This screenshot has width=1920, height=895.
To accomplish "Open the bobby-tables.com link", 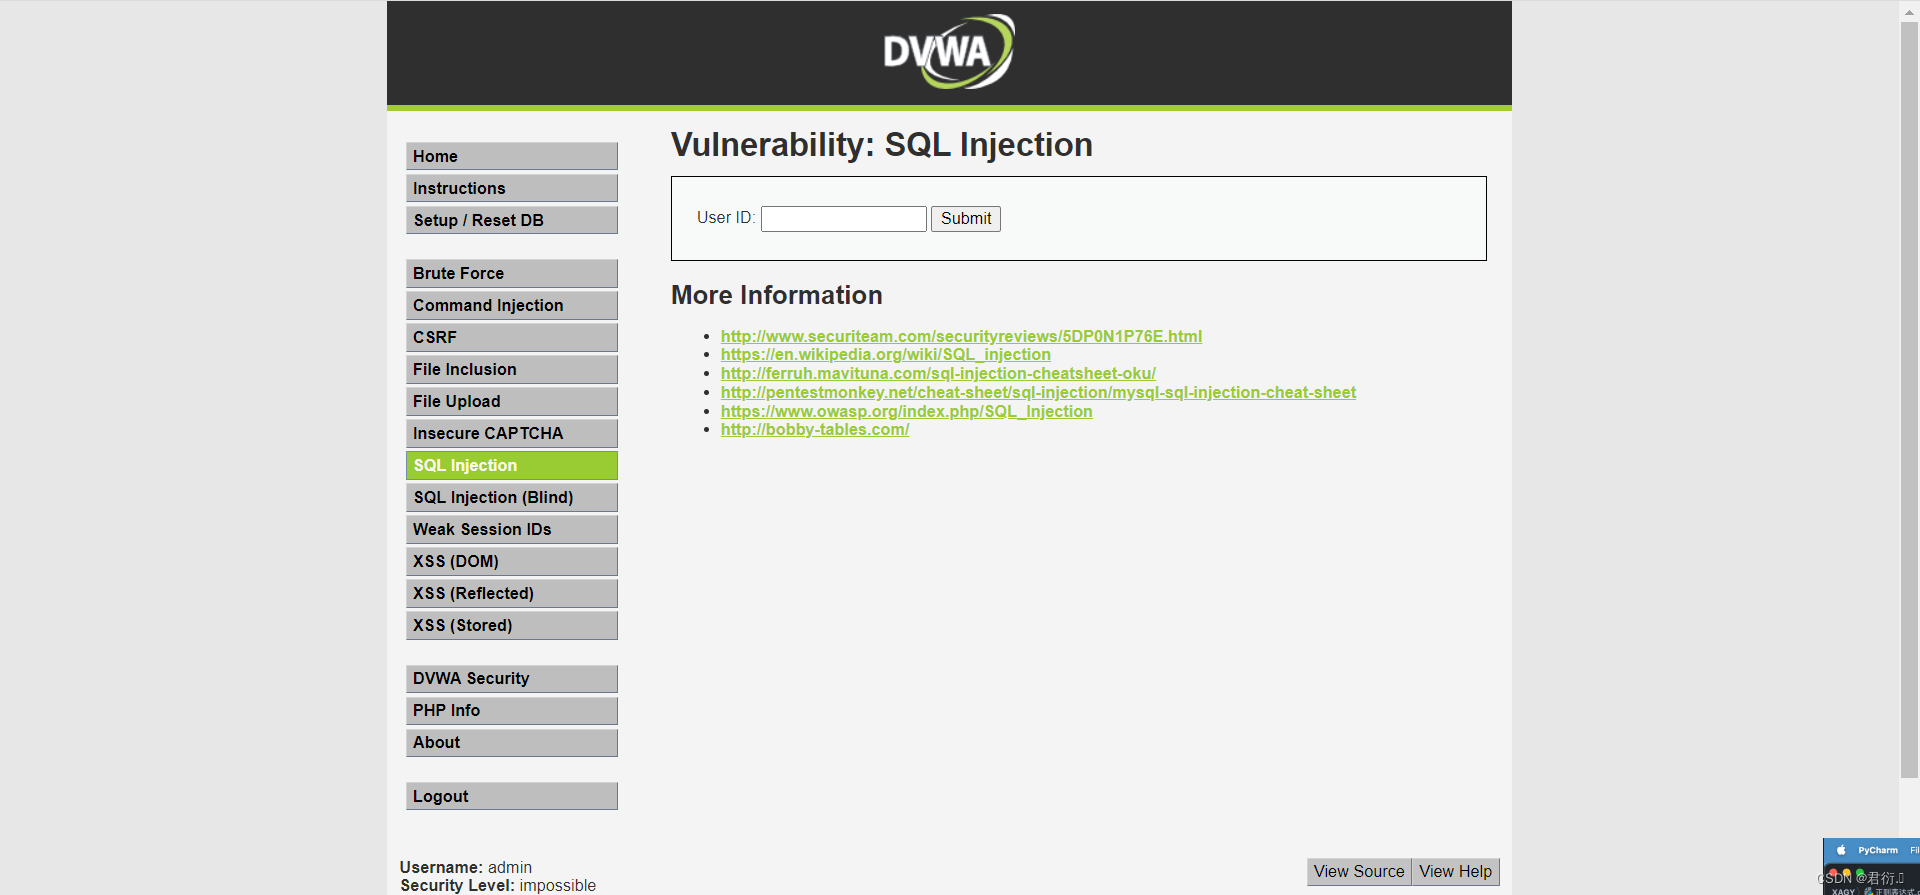I will pyautogui.click(x=815, y=429).
